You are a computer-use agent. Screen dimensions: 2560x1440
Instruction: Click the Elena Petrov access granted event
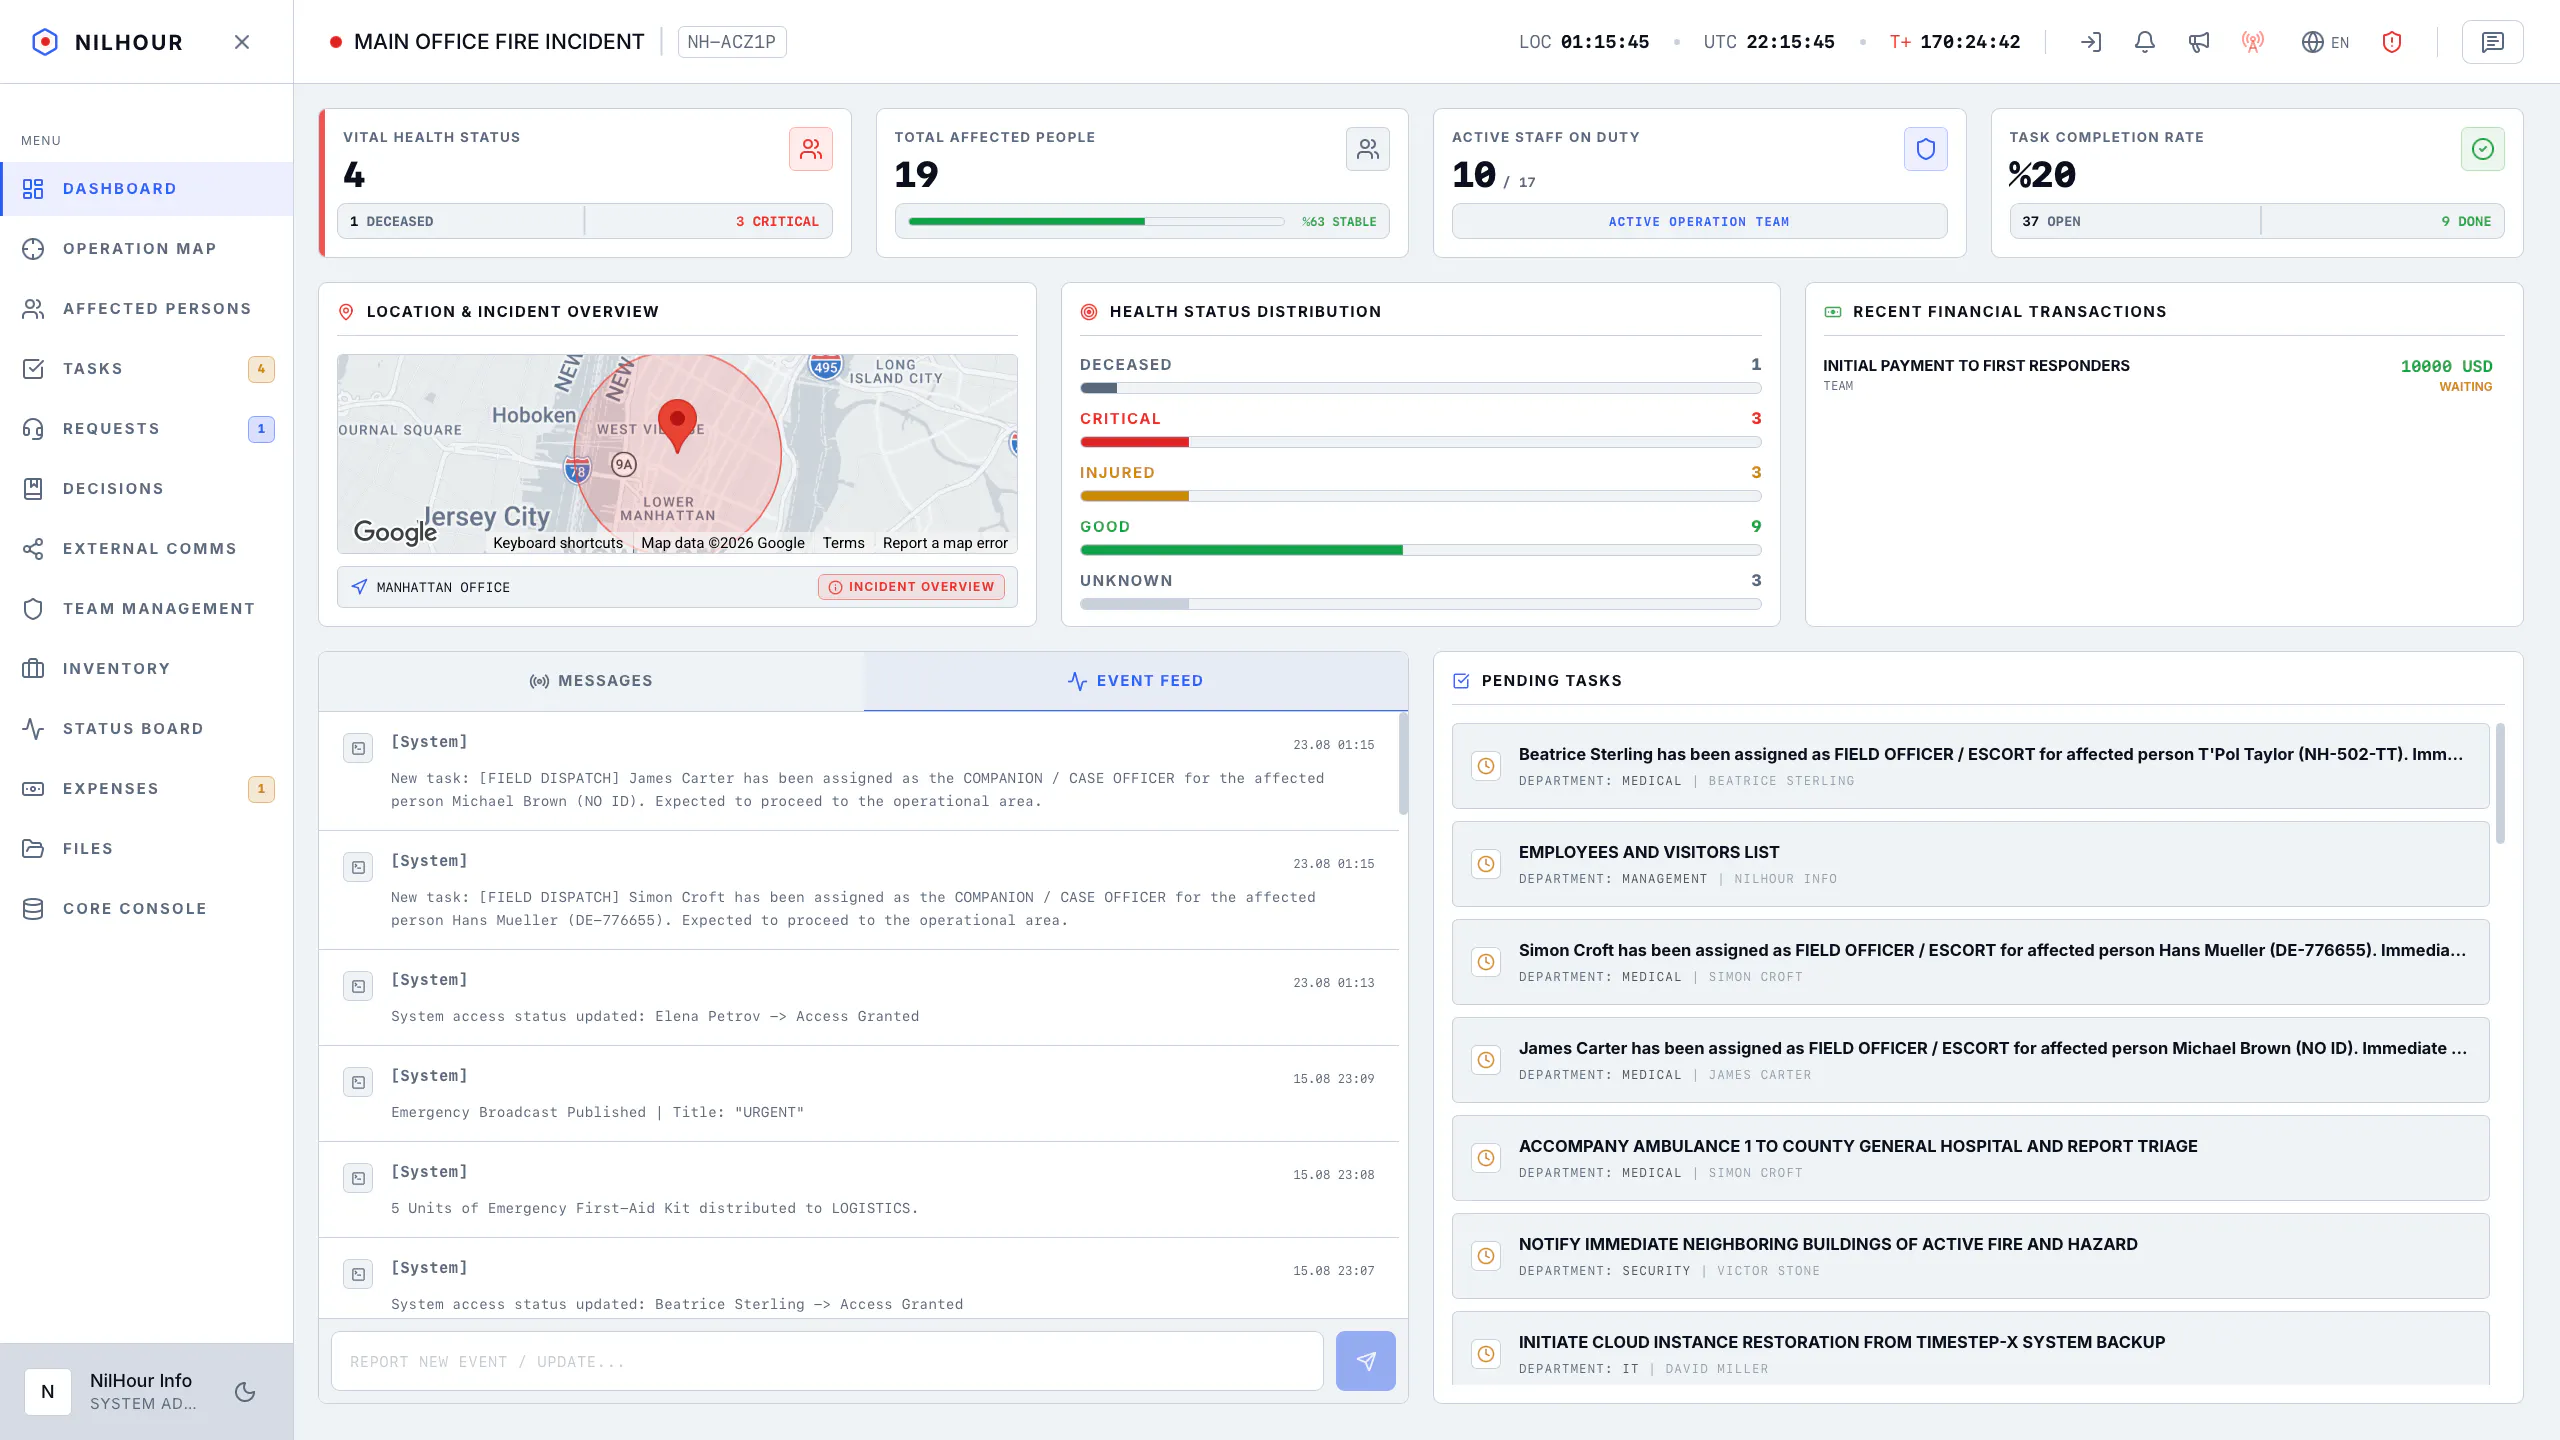[859, 998]
